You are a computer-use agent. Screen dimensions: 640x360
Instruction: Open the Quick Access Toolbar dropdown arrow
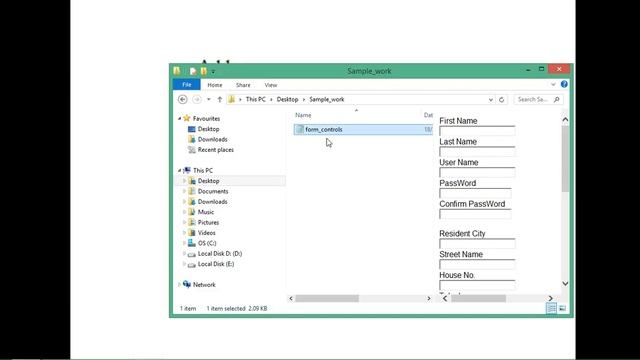tap(213, 71)
